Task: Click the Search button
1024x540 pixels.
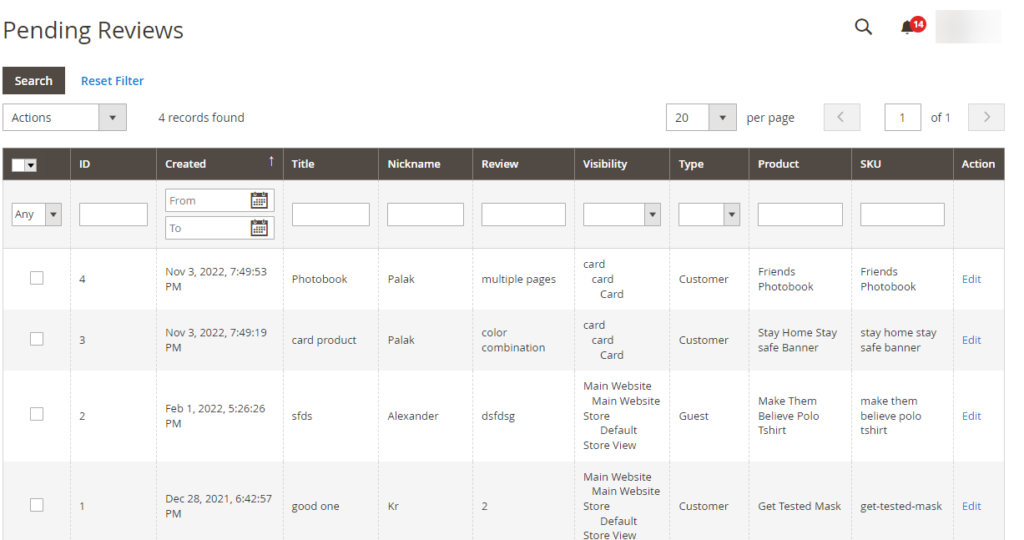Action: (33, 81)
